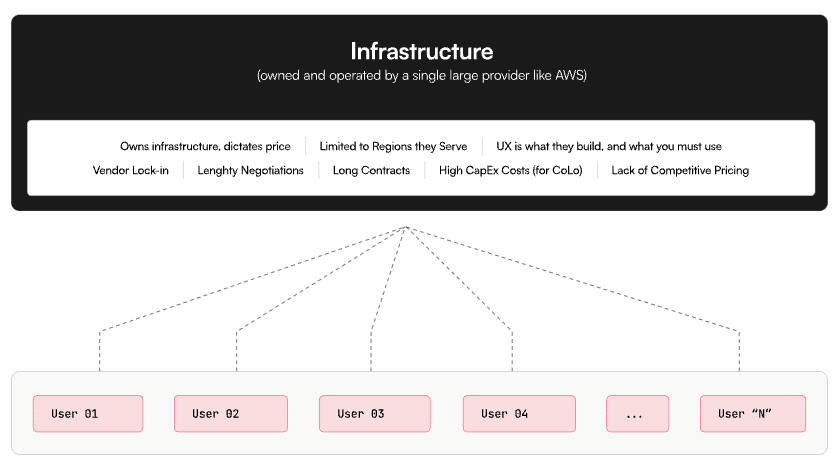Click the Infrastructure heading
The image size is (838, 461).
coord(422,51)
